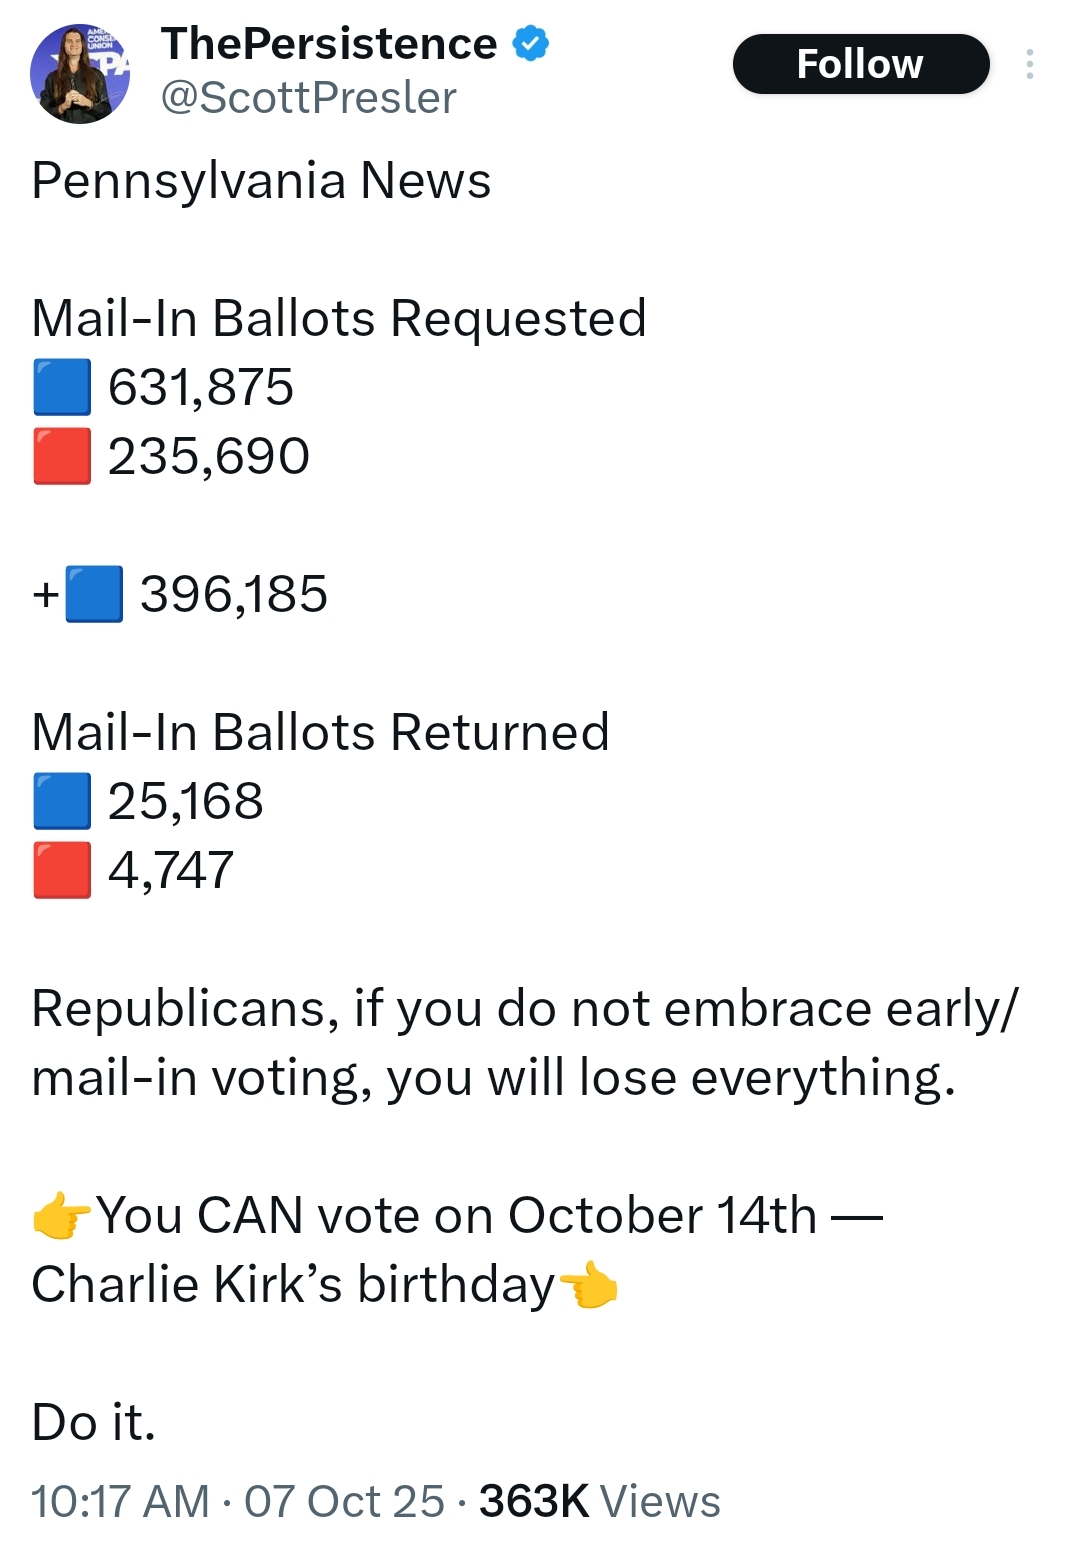Click pointing hand emoji before "You CAN vote"
The height and width of the screenshot is (1541, 1080).
(62, 1216)
